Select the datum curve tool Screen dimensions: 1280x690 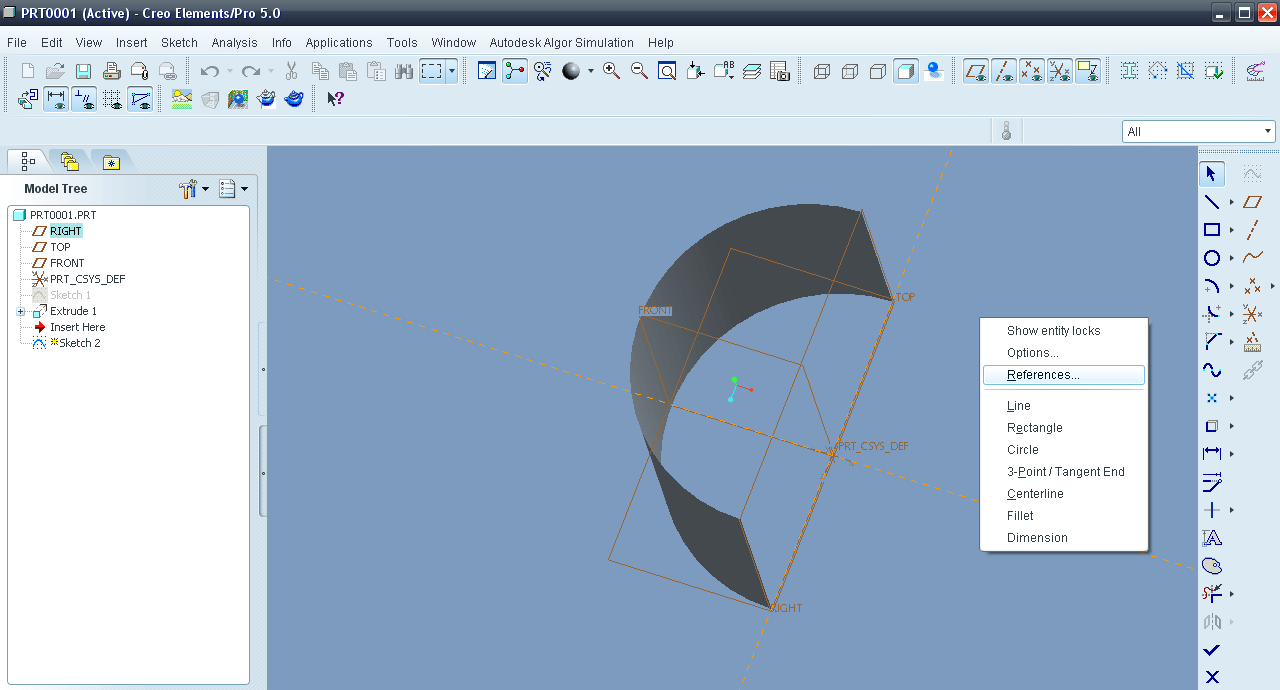point(1252,258)
